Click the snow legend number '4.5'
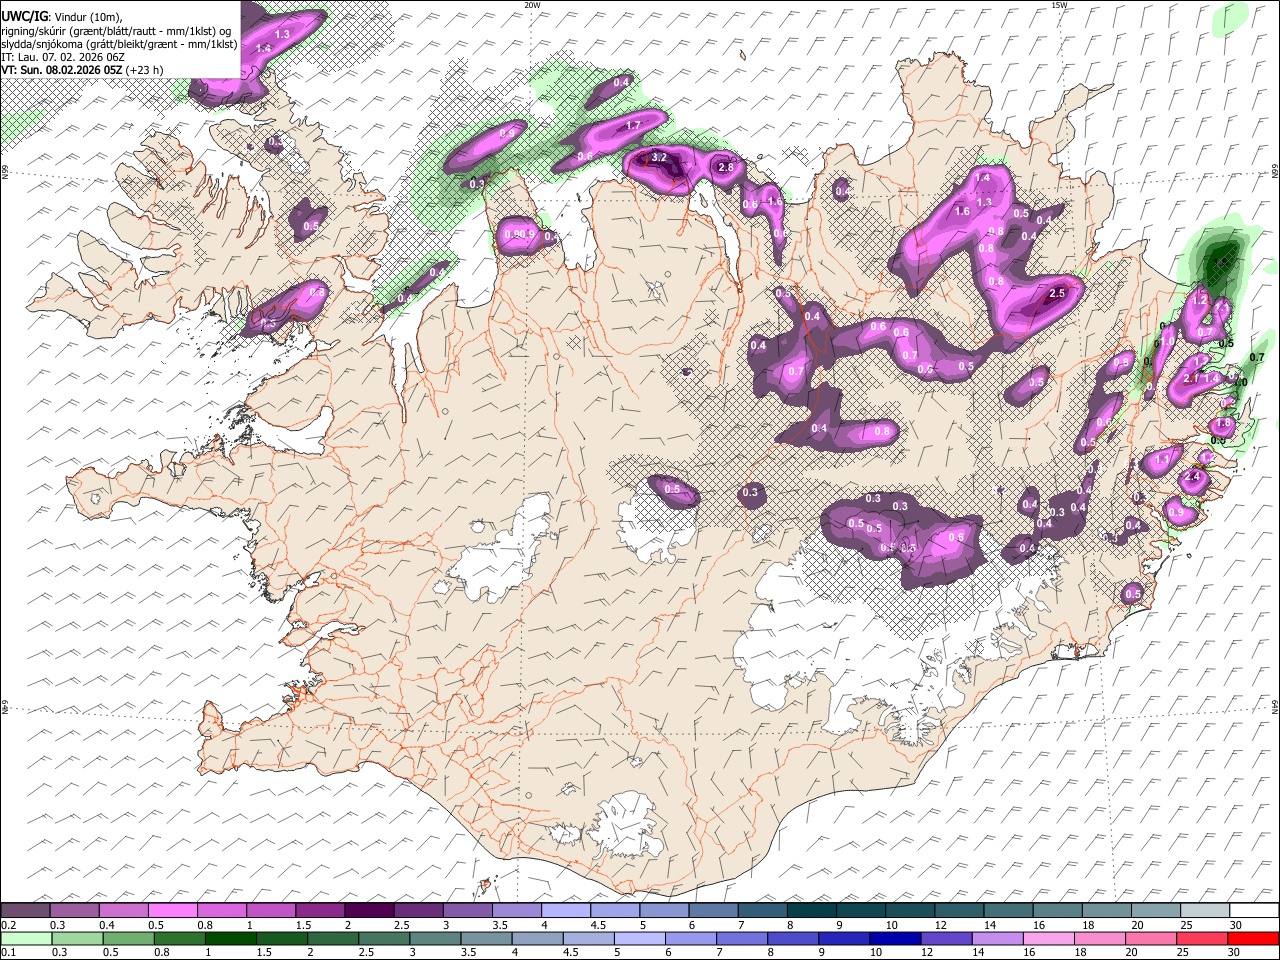 [x=598, y=925]
